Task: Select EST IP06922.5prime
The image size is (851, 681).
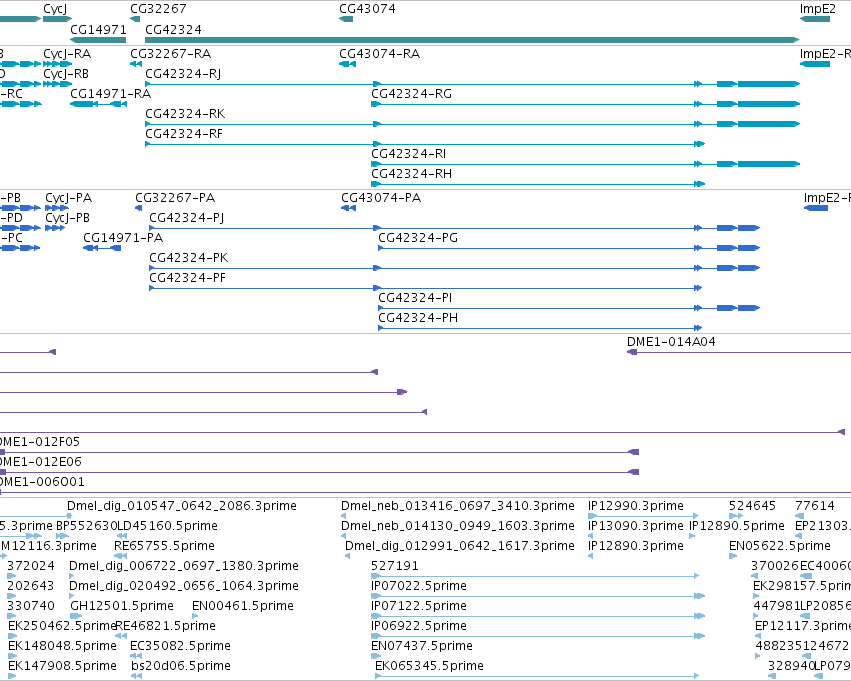Action: click(x=418, y=626)
